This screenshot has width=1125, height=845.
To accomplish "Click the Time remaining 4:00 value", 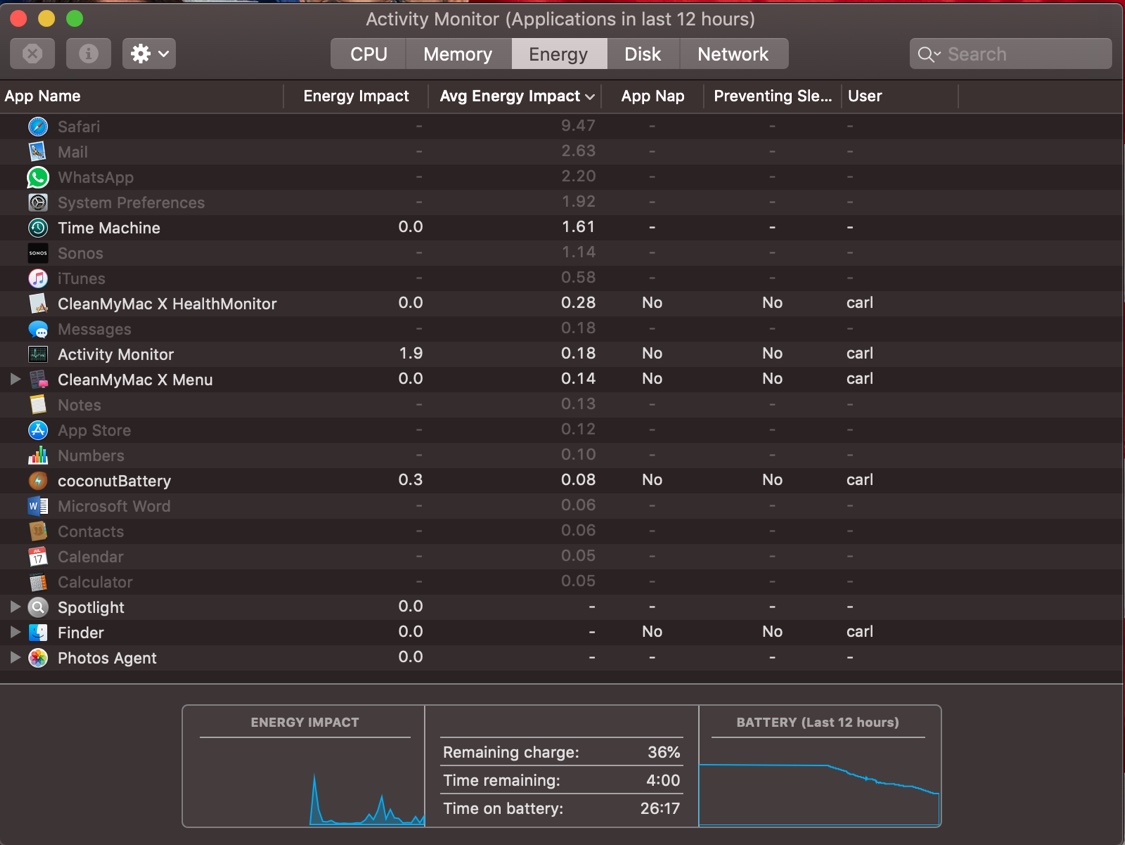I will [x=663, y=780].
